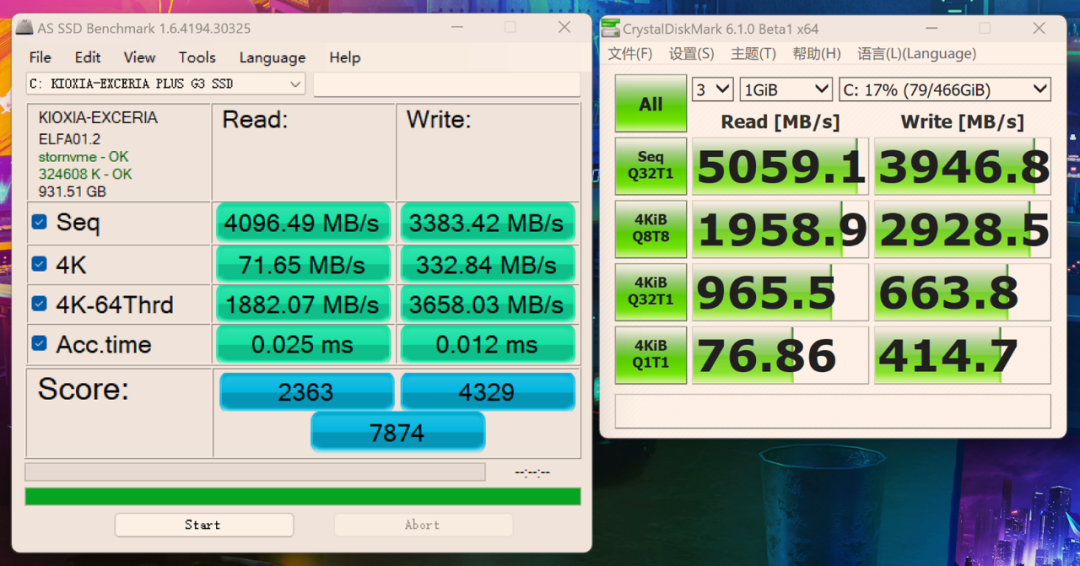
Task: Expand the 1GiB test size dropdown
Action: [x=786, y=90]
